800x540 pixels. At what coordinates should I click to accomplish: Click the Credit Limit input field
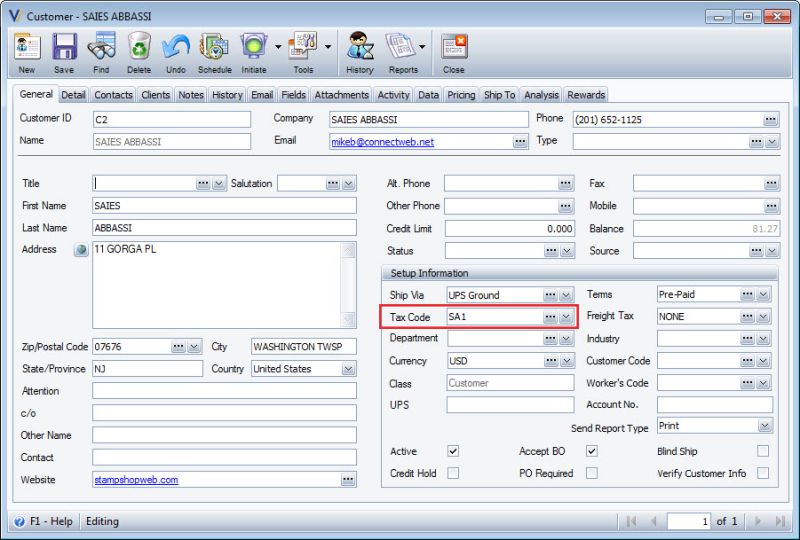510,229
